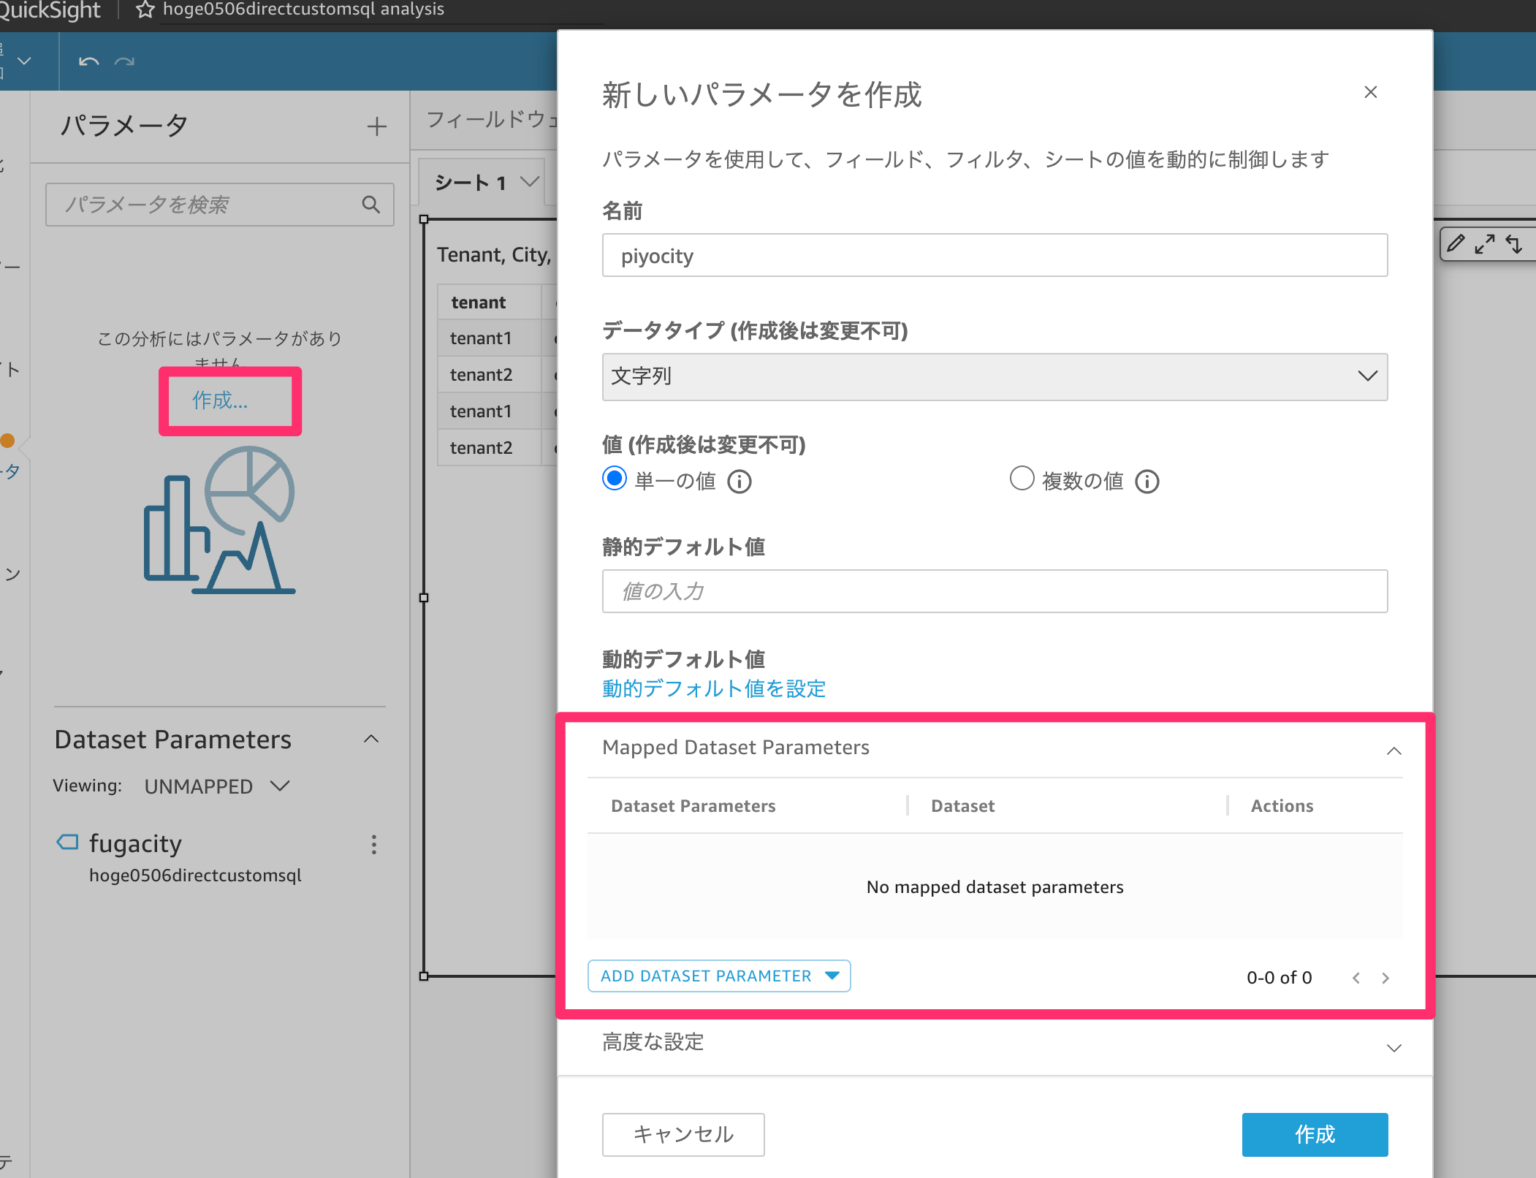Viewport: 1536px width, 1178px height.
Task: Open the ADD DATASET PARAMETER dropdown
Action: point(718,975)
